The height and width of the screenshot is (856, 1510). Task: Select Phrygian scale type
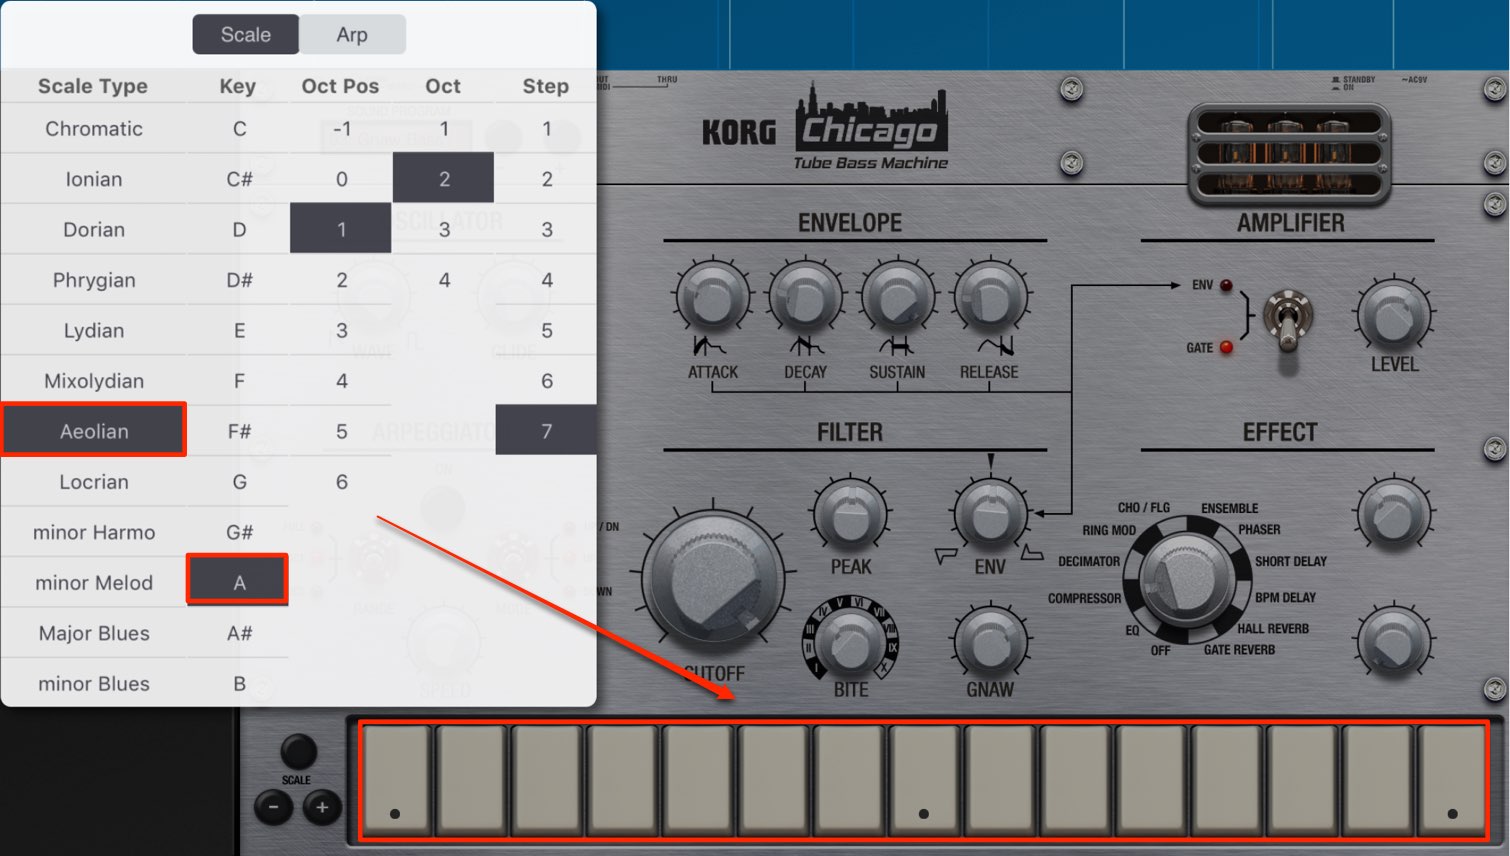[x=94, y=280]
